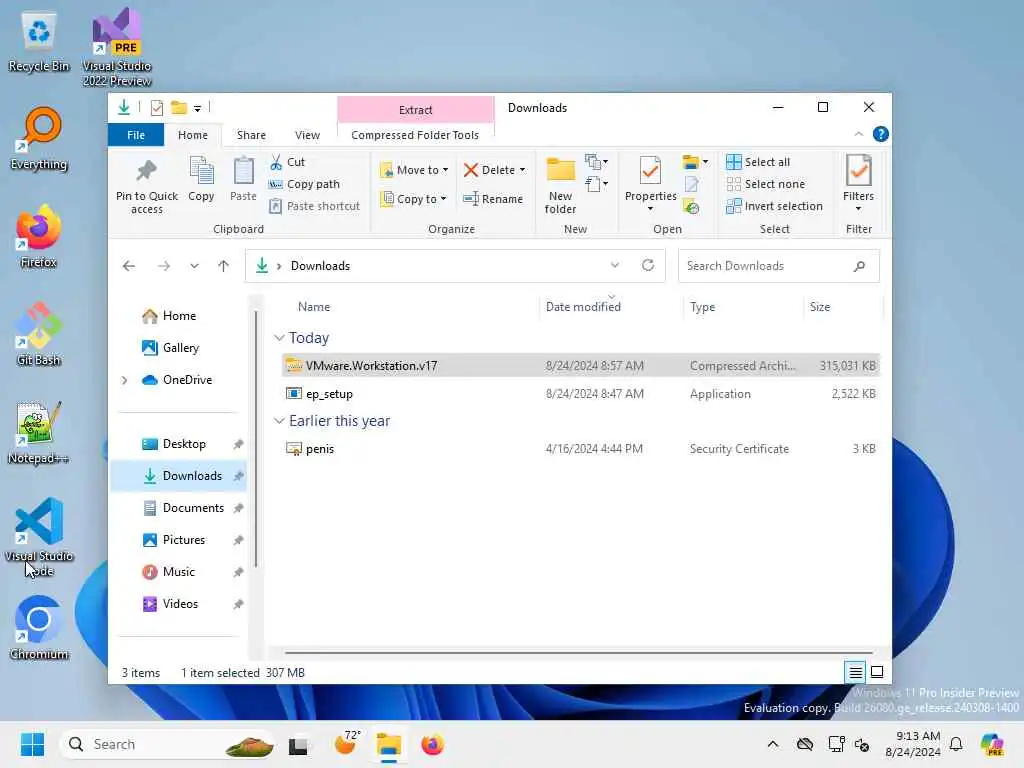Click the Help question mark icon

tap(880, 135)
